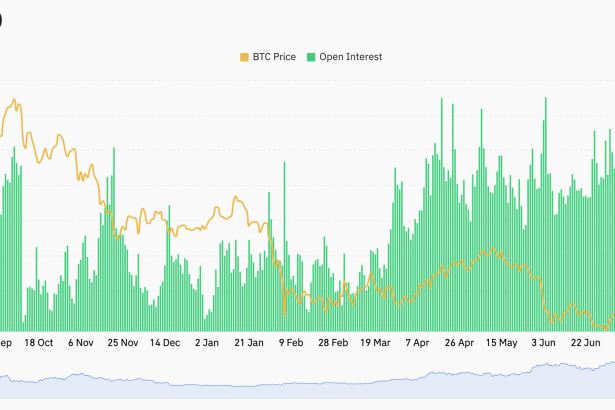Click the 21 Jan axis label
The image size is (615, 410).
tap(249, 343)
